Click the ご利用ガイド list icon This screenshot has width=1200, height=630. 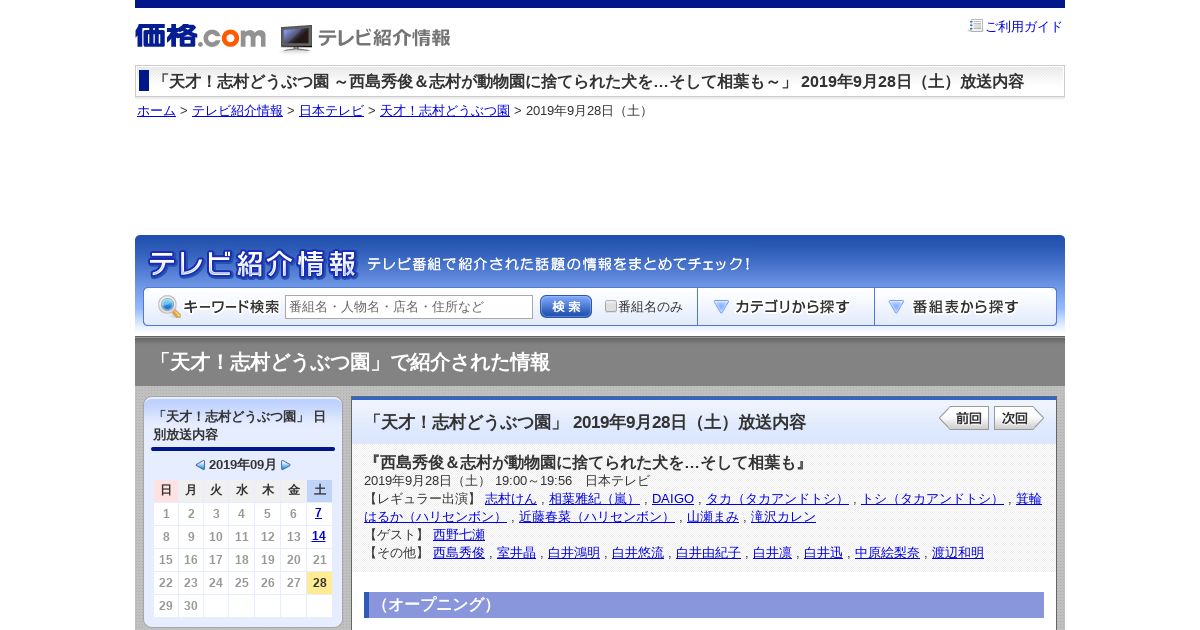pyautogui.click(x=976, y=26)
